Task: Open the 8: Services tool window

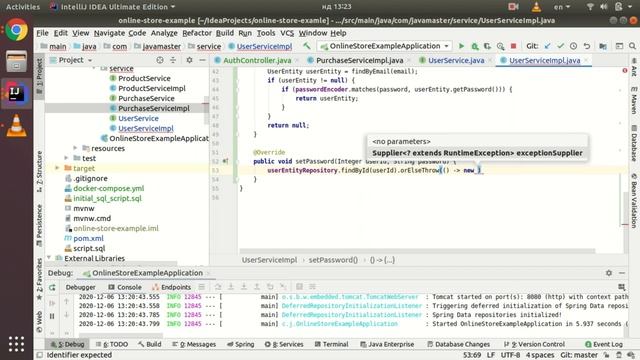Action: [x=284, y=344]
